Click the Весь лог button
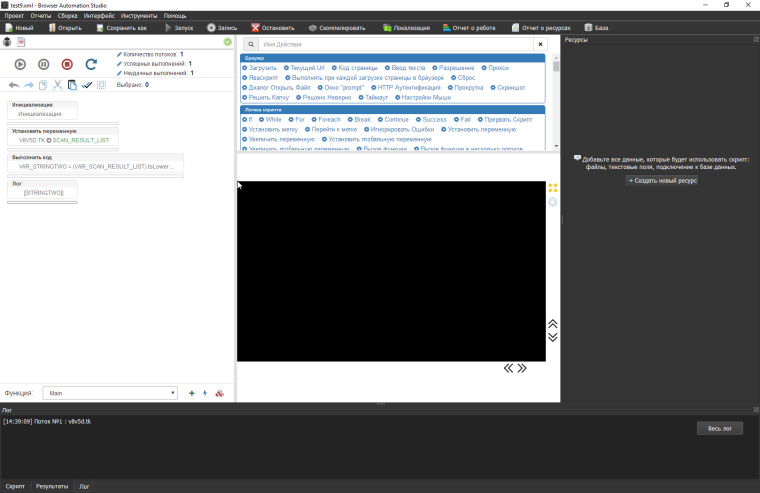Screen dimensions: 760x493 (719, 428)
